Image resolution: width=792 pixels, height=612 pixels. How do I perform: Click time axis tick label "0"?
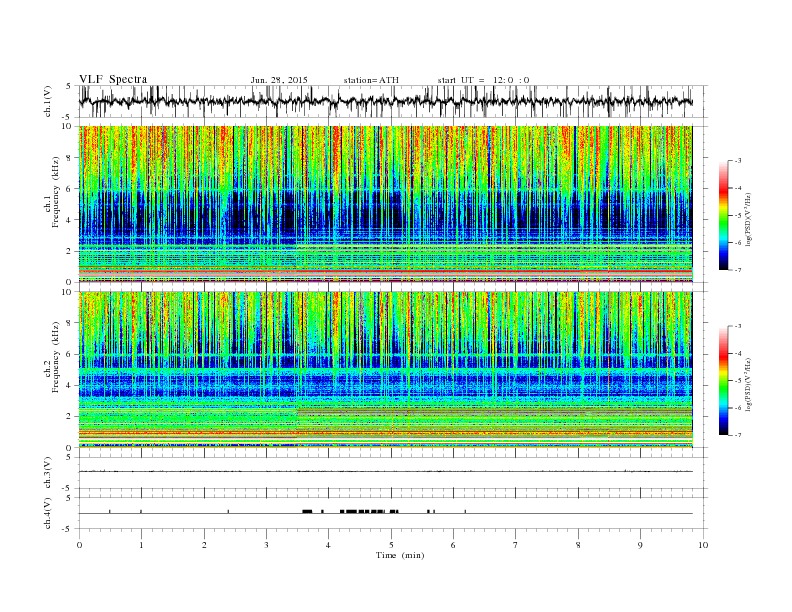(79, 545)
